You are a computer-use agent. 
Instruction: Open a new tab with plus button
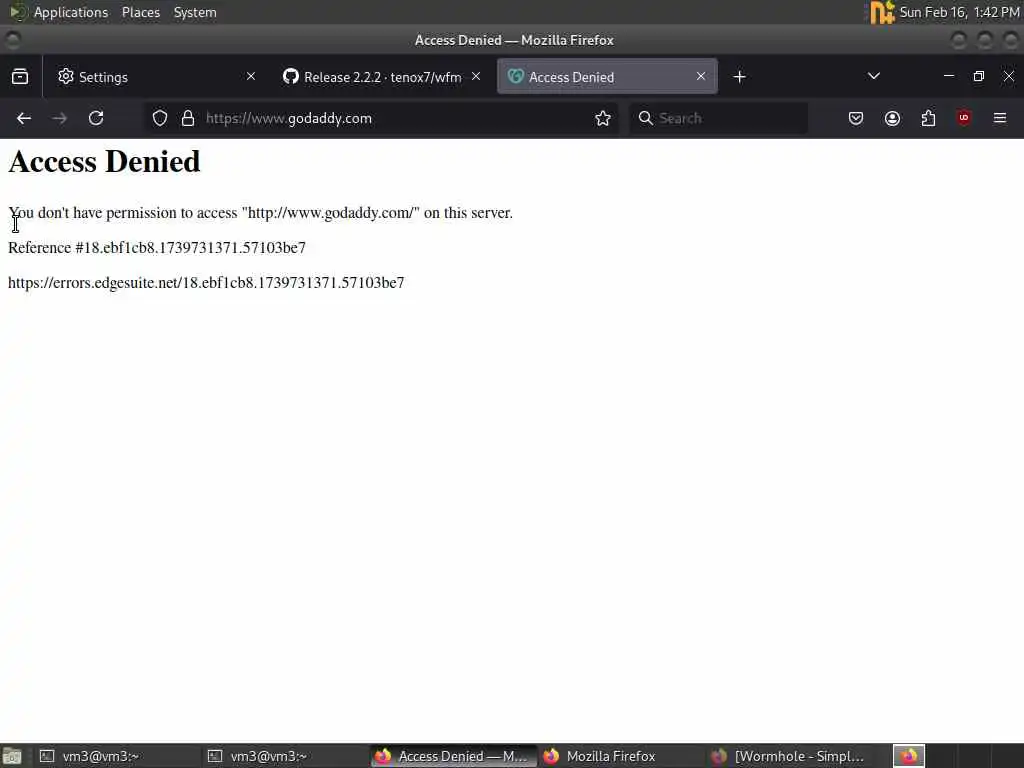[x=739, y=77]
